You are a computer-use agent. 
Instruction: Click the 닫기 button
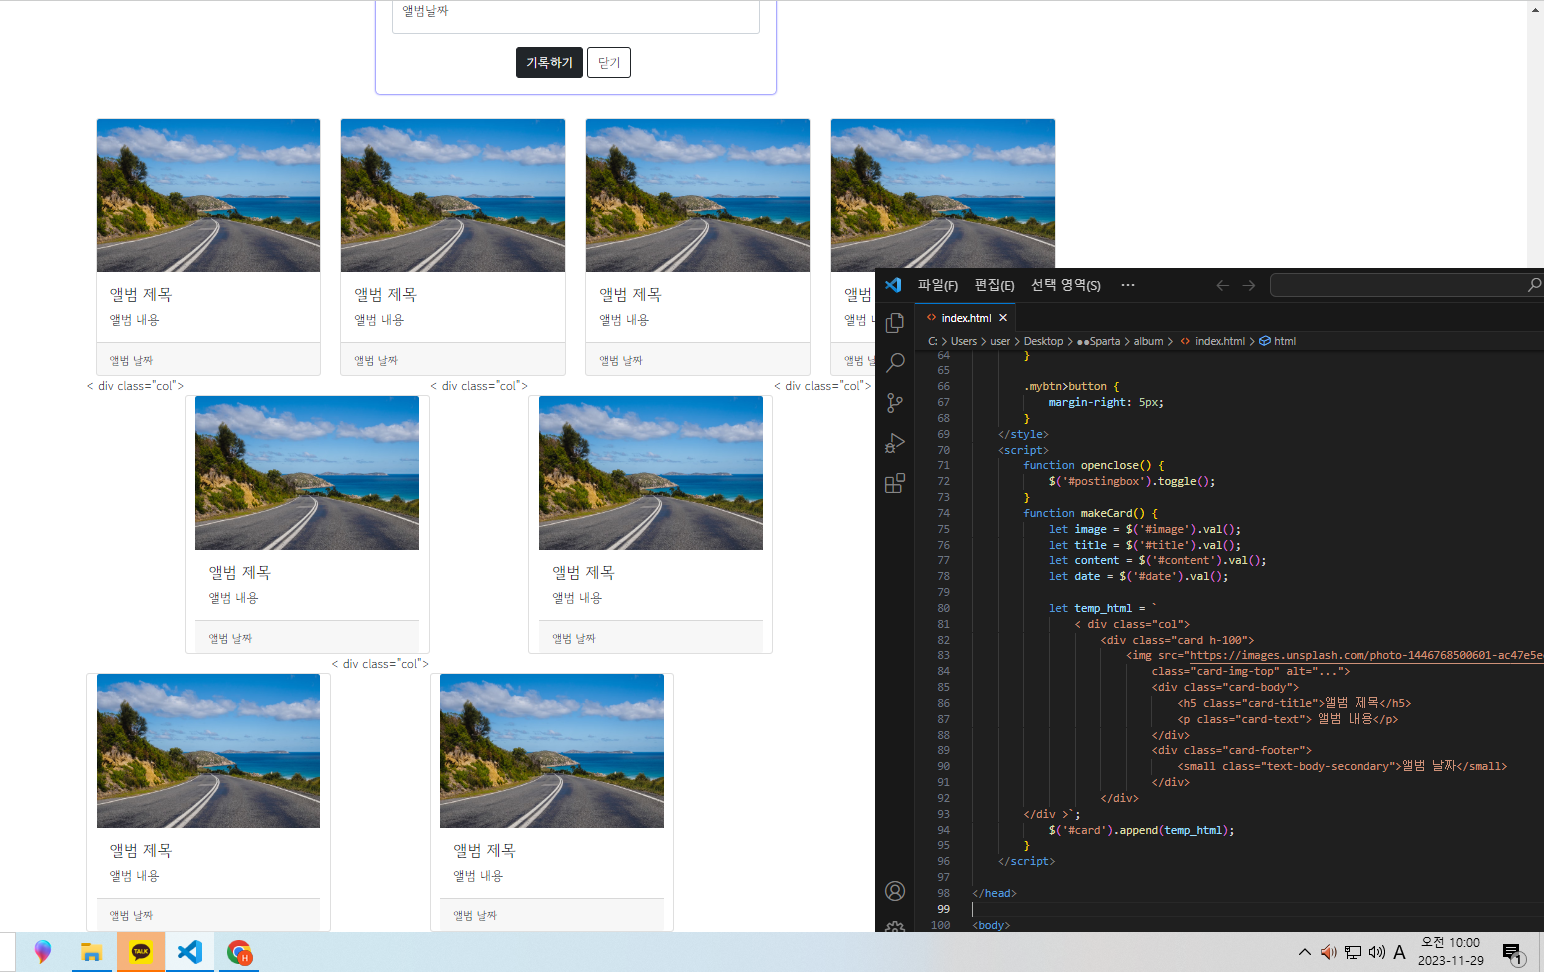pyautogui.click(x=609, y=63)
